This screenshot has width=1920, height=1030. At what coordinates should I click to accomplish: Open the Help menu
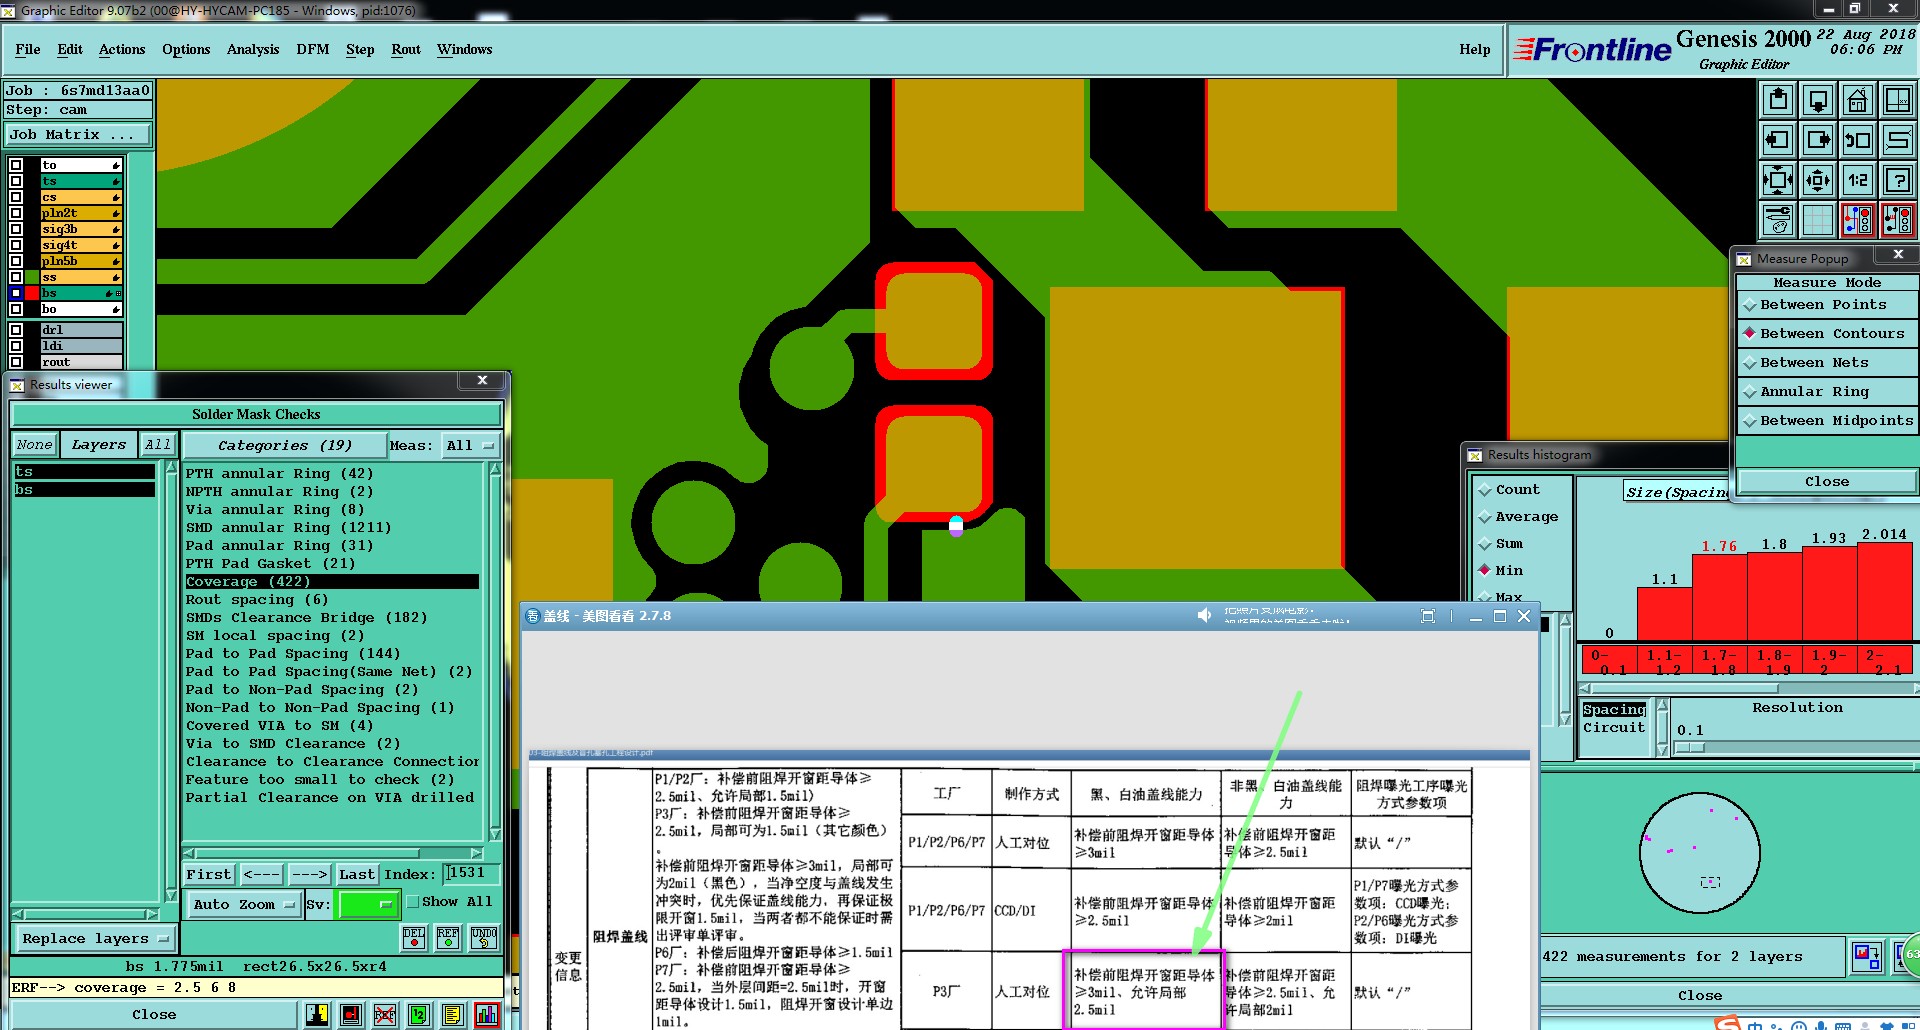[x=1474, y=49]
